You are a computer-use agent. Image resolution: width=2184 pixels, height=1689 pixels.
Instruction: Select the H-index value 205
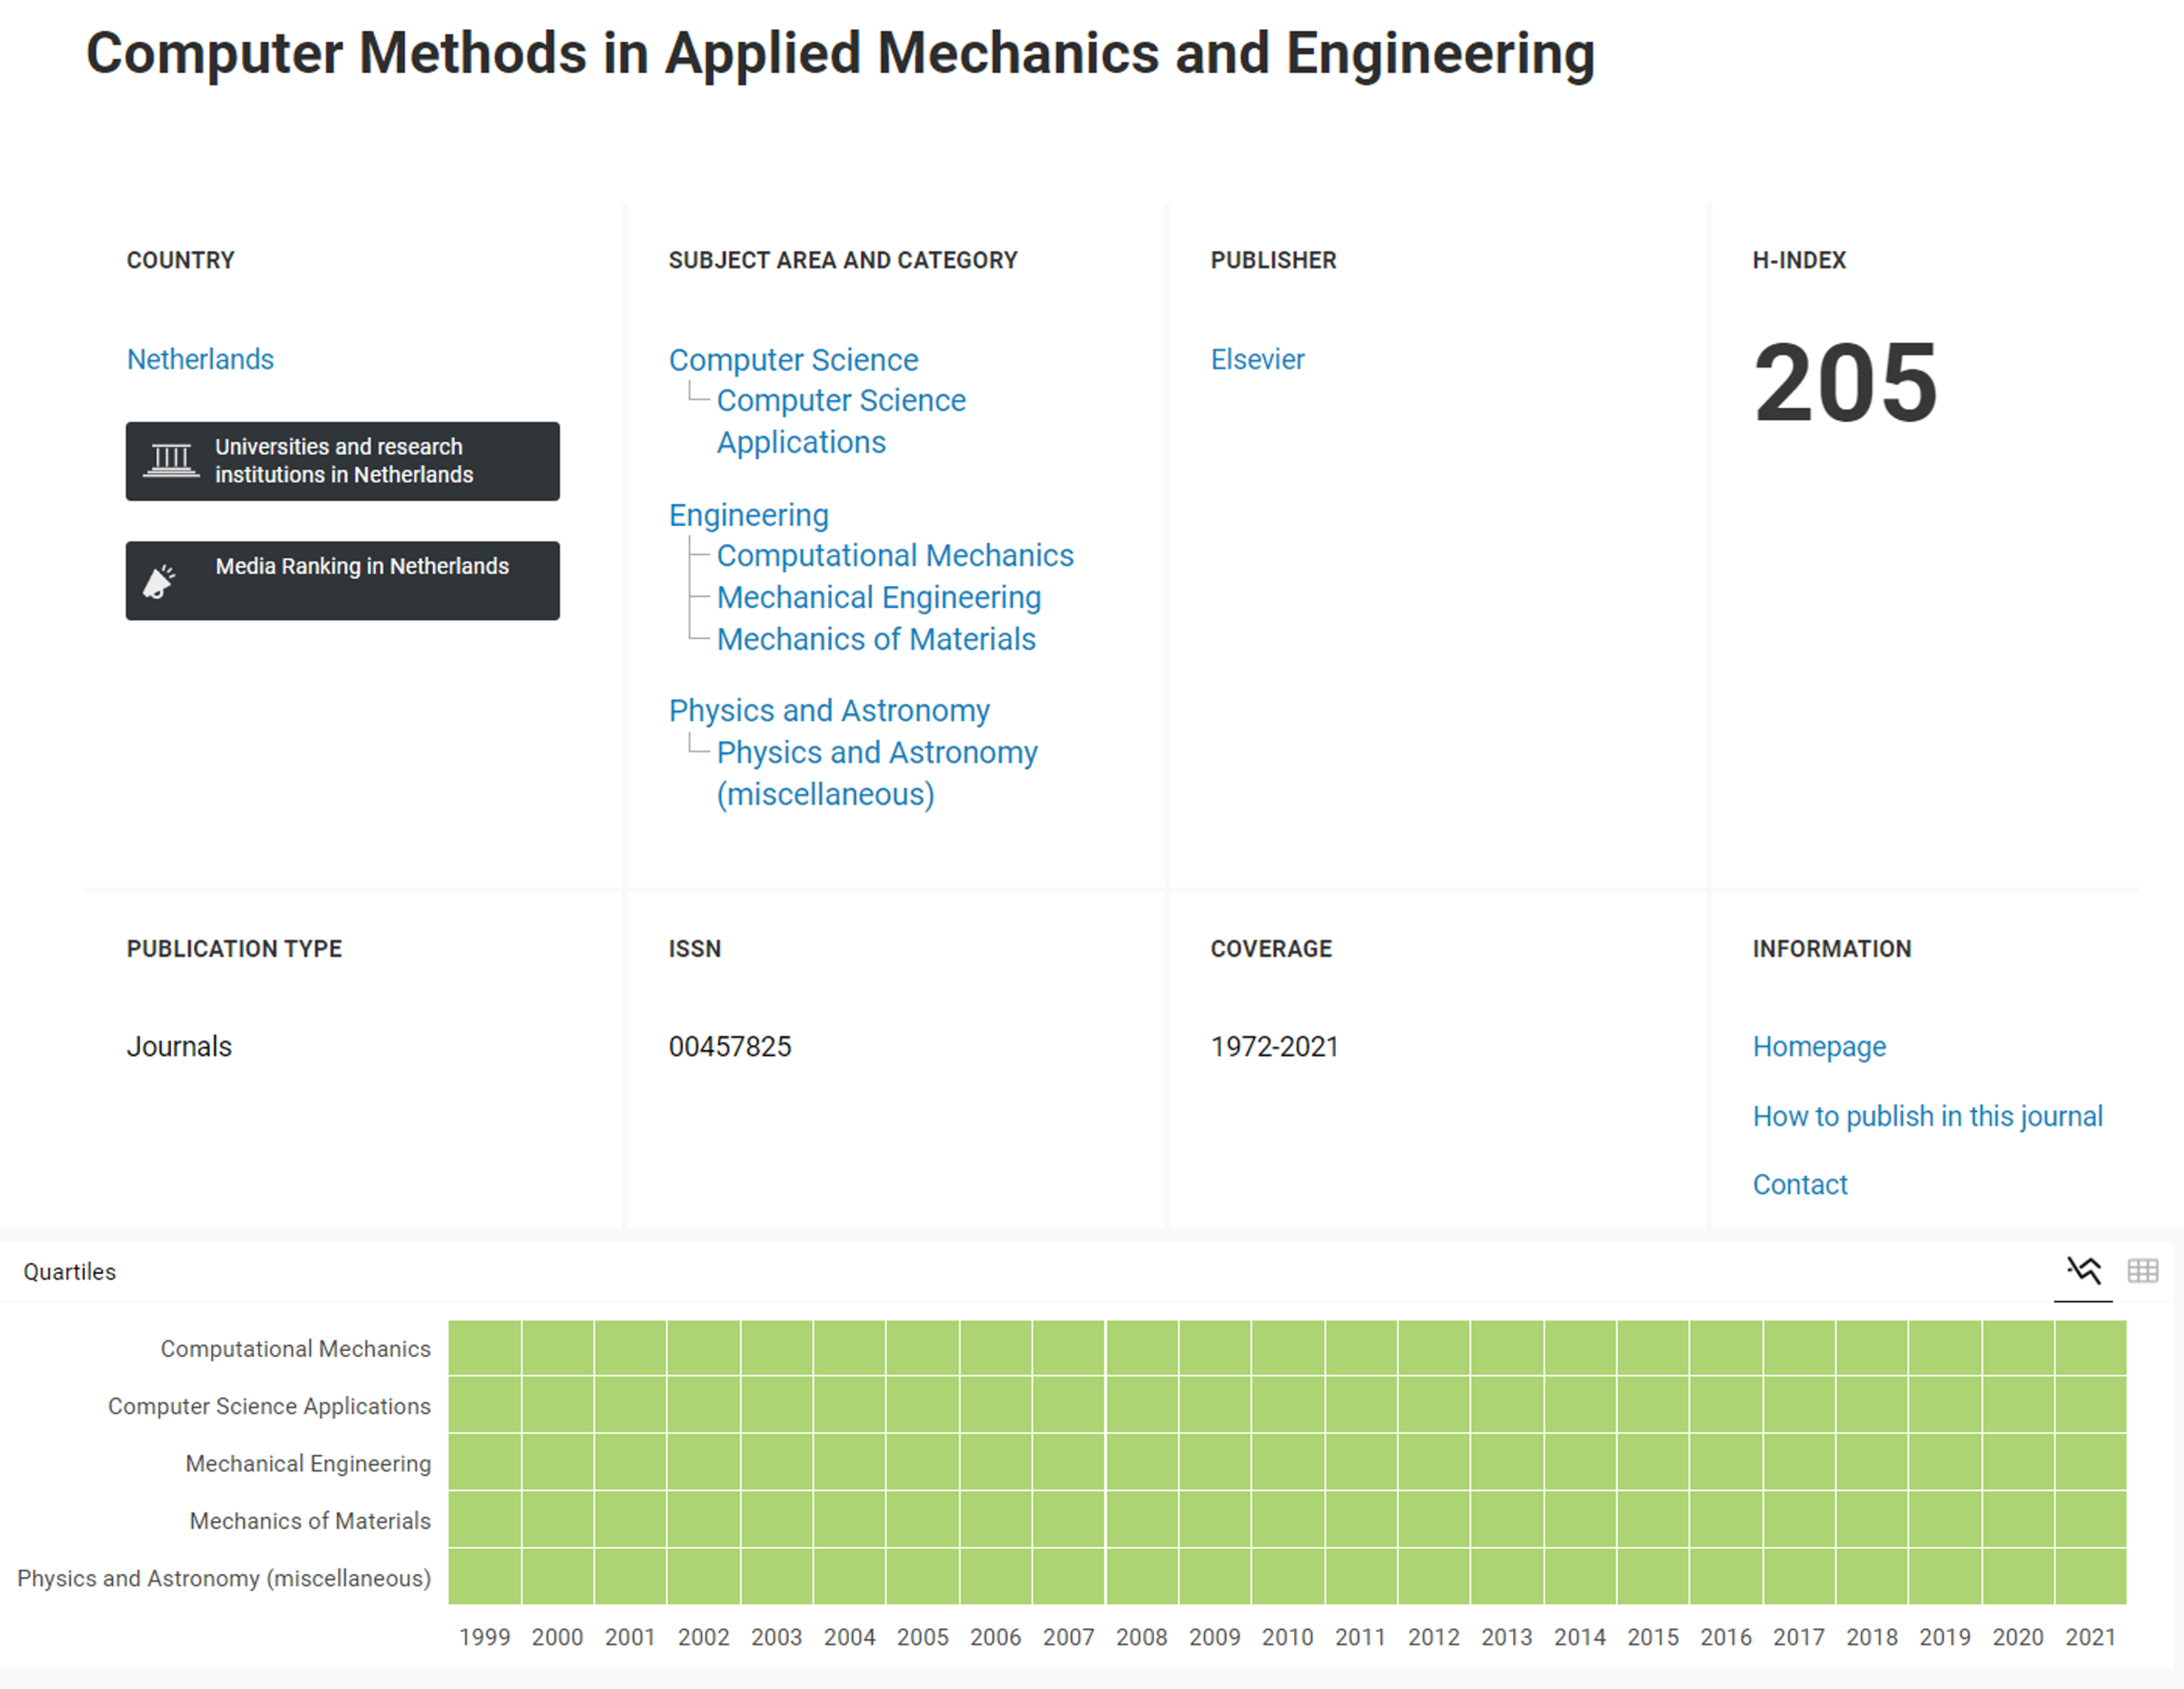click(1846, 383)
